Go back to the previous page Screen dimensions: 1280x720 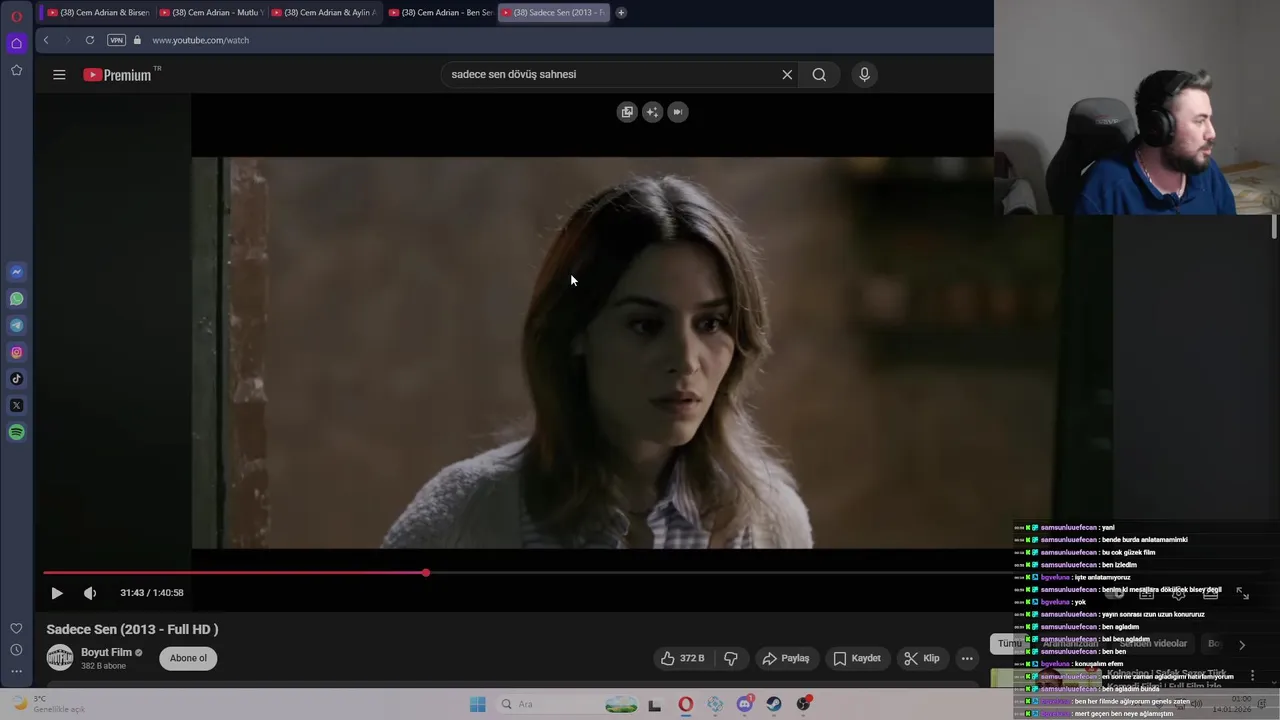point(46,40)
